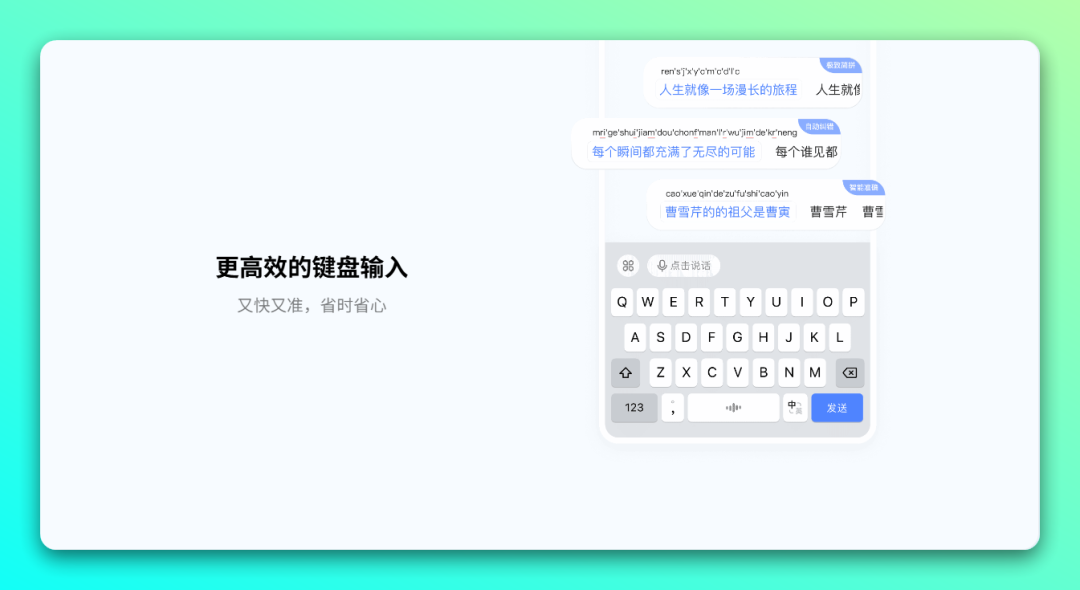Click the microphone icon in 点击说话 button

coord(662,265)
